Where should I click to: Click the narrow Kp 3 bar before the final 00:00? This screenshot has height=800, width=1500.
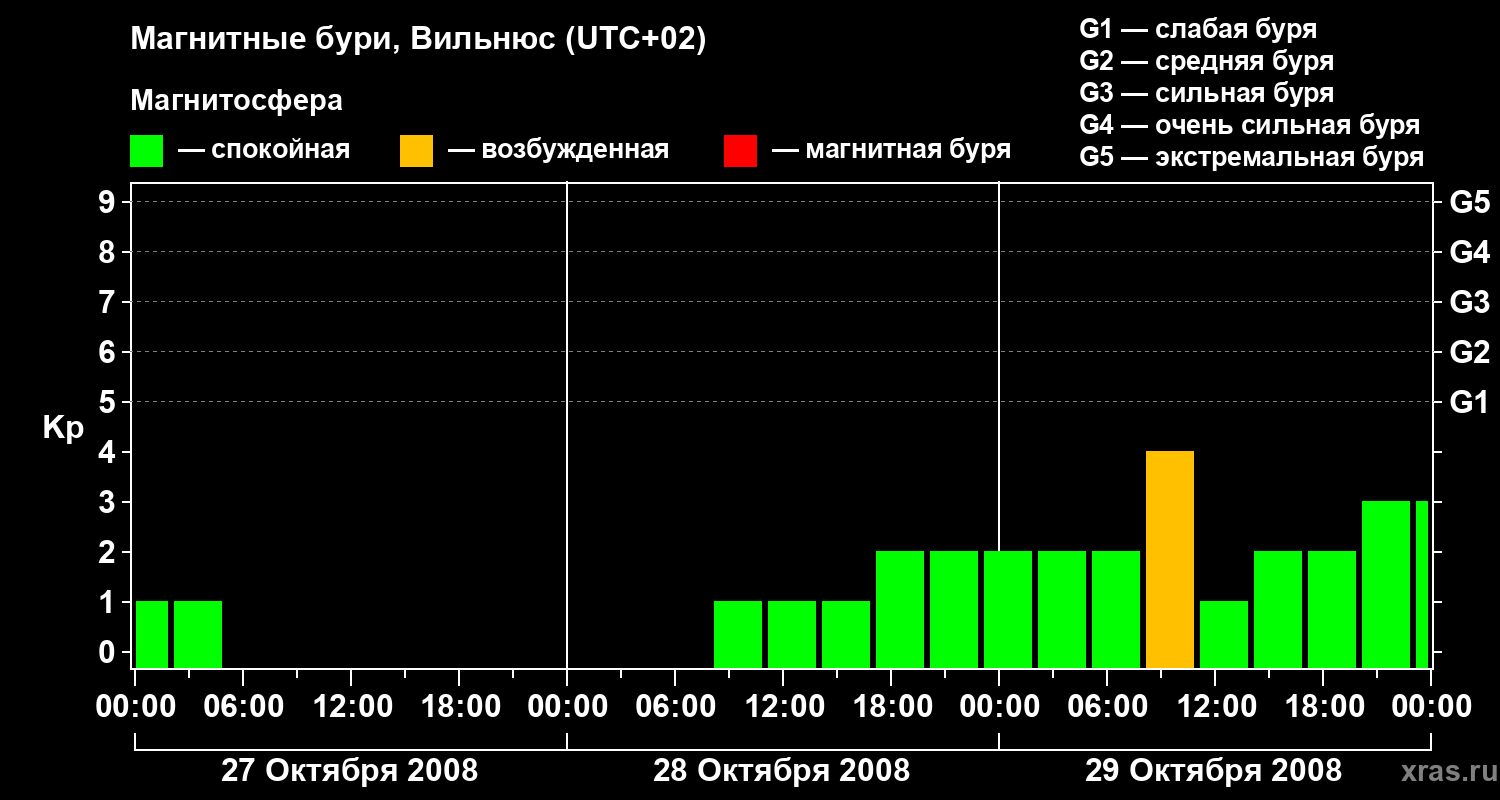1422,585
